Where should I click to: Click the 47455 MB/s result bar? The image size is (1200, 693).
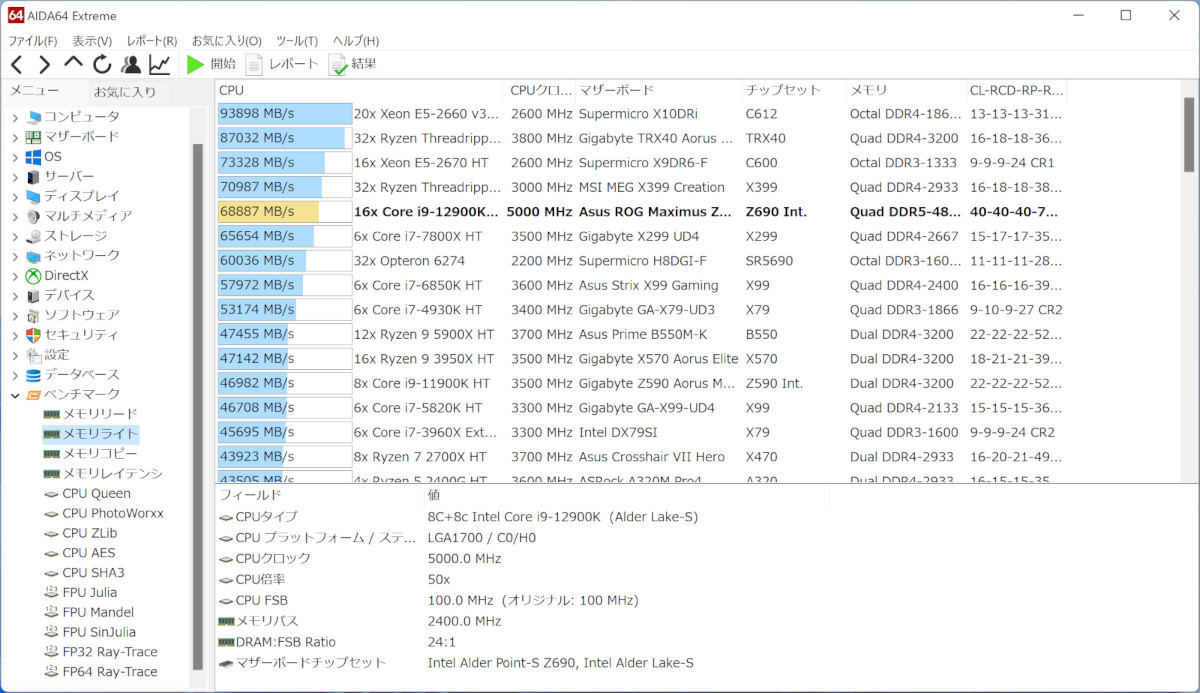tap(285, 334)
